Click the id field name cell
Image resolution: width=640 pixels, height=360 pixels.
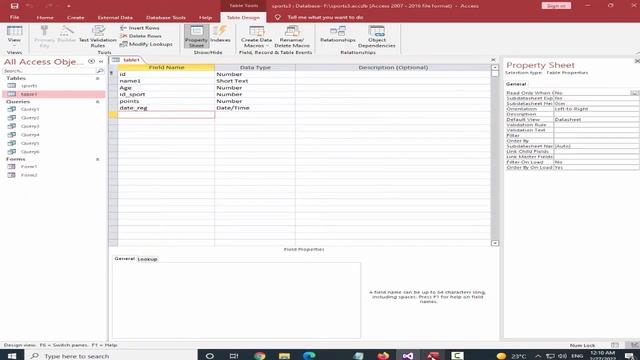[166, 74]
